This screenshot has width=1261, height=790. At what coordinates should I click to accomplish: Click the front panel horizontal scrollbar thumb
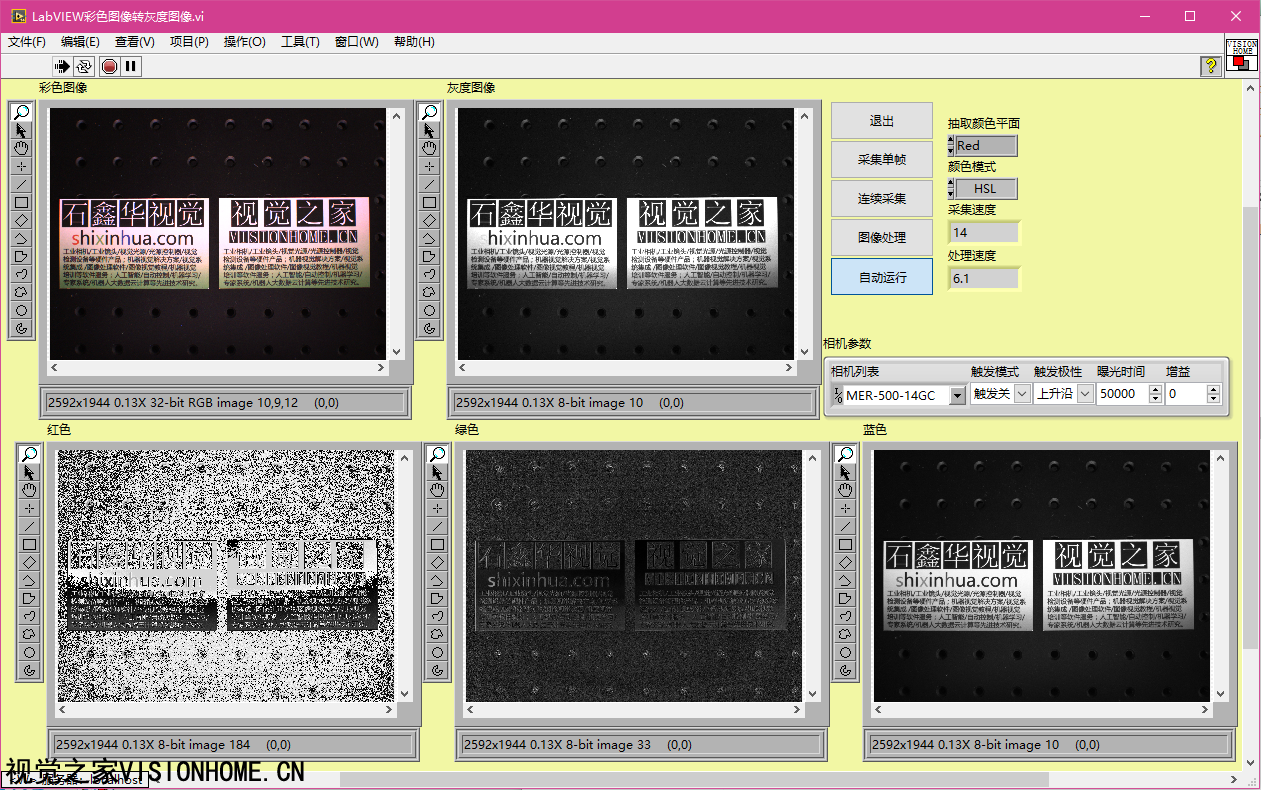tap(694, 780)
